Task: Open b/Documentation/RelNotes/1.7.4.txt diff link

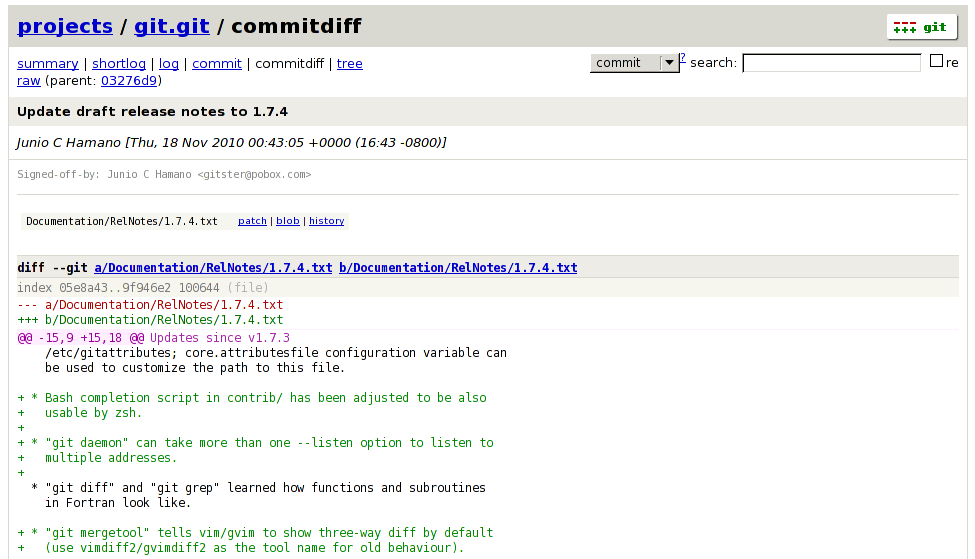Action: tap(458, 268)
